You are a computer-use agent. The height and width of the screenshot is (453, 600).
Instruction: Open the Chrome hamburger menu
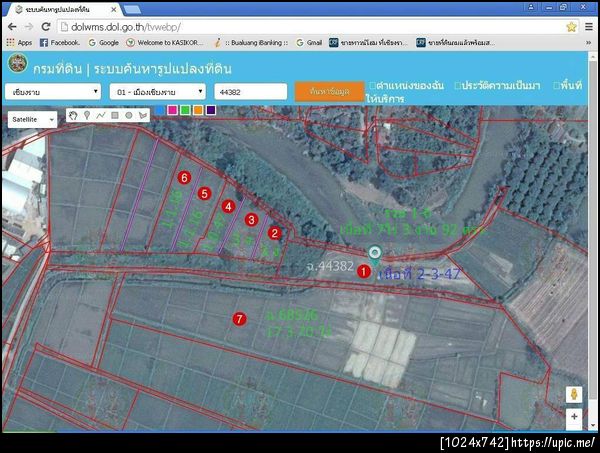589,27
